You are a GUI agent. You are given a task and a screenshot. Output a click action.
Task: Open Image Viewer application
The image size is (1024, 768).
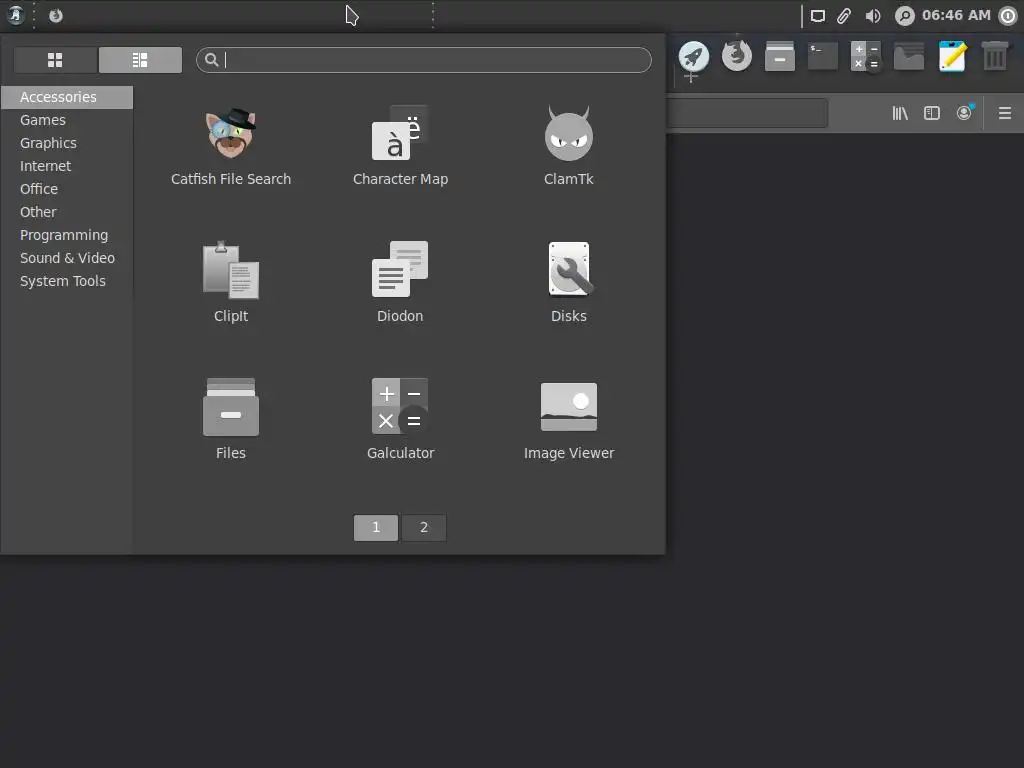(569, 419)
